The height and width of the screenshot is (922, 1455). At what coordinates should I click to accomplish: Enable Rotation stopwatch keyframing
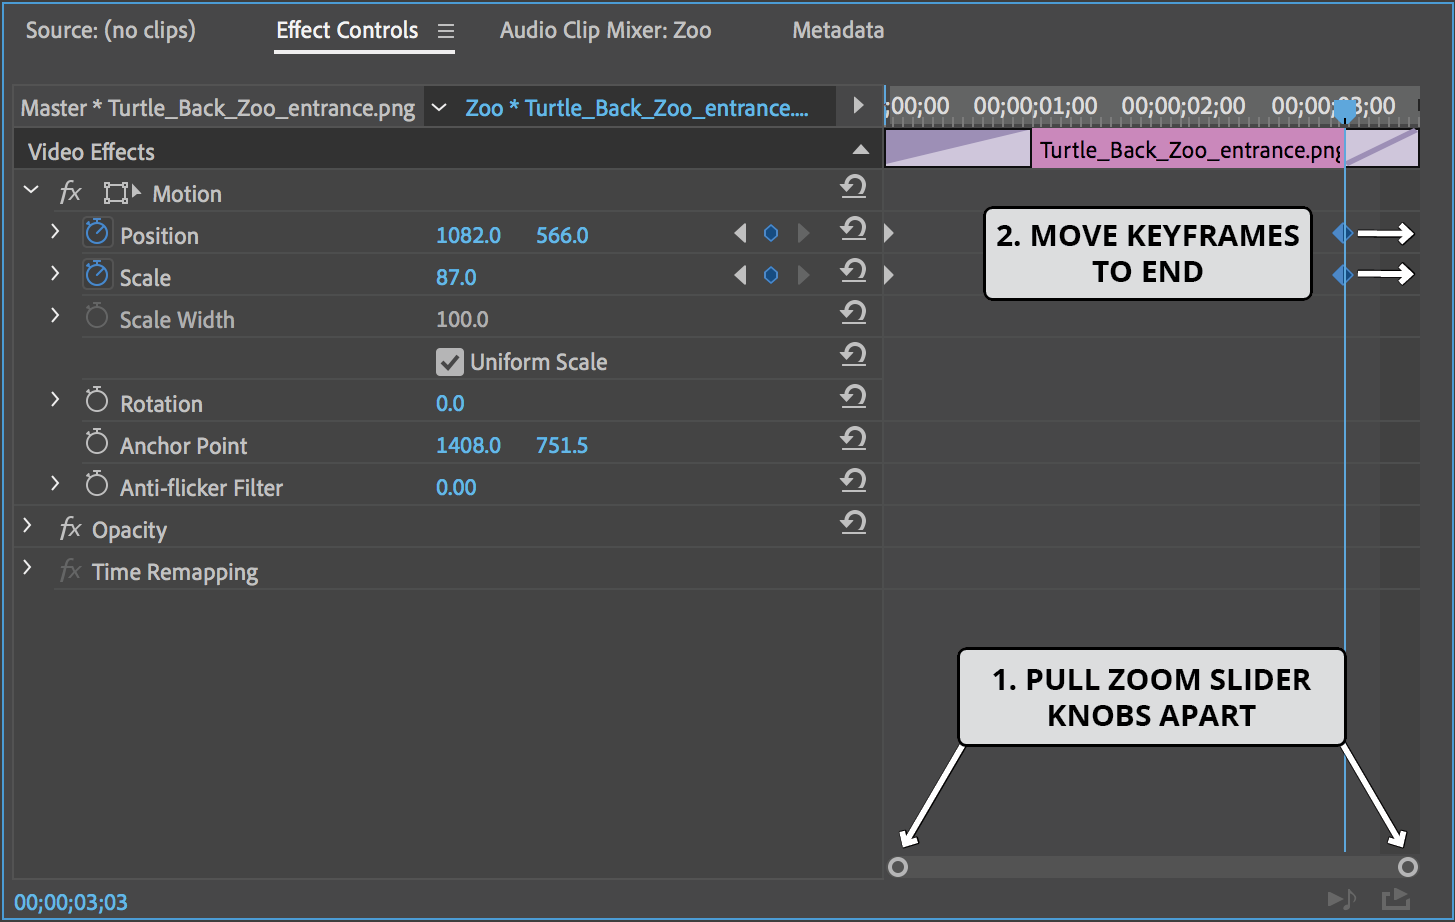point(97,402)
